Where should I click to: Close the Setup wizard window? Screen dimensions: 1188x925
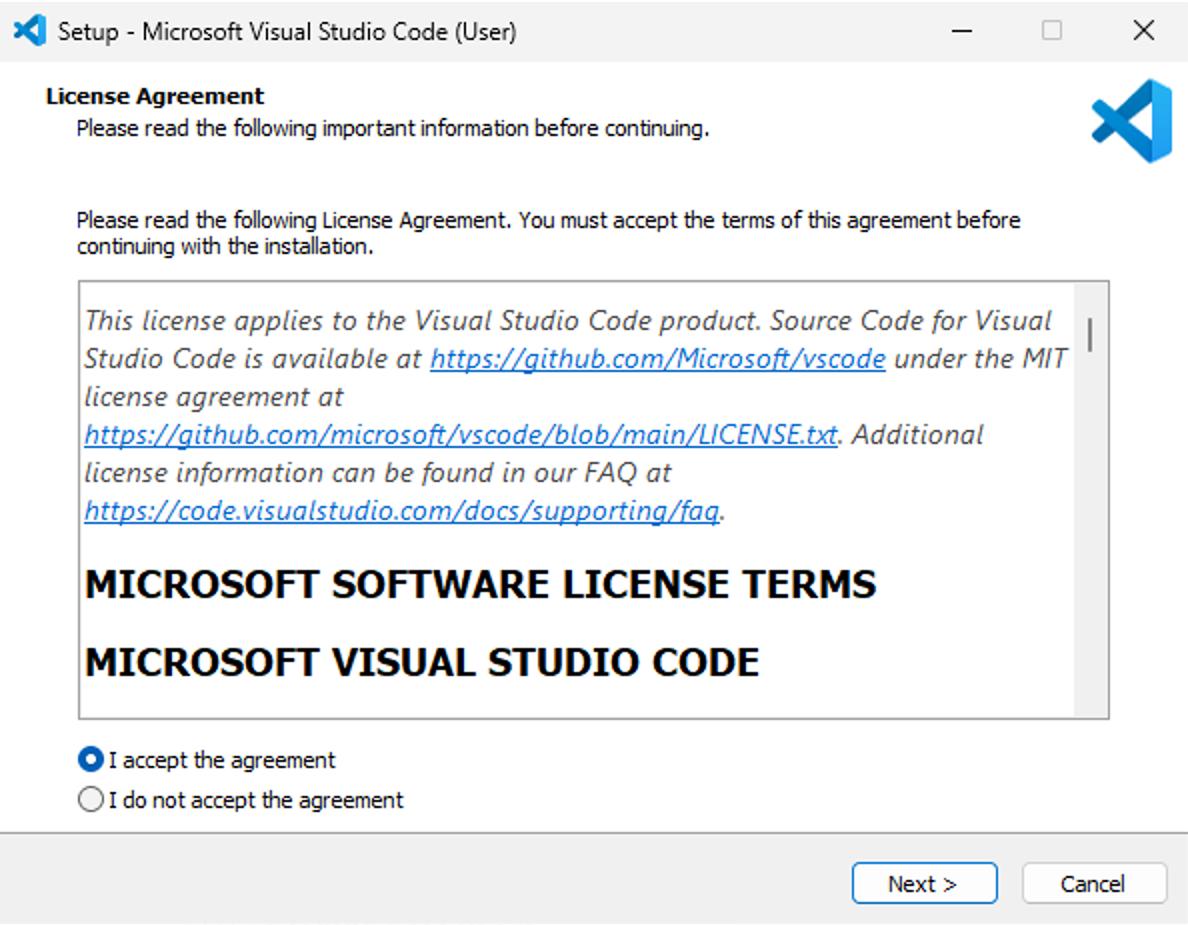coord(1144,31)
